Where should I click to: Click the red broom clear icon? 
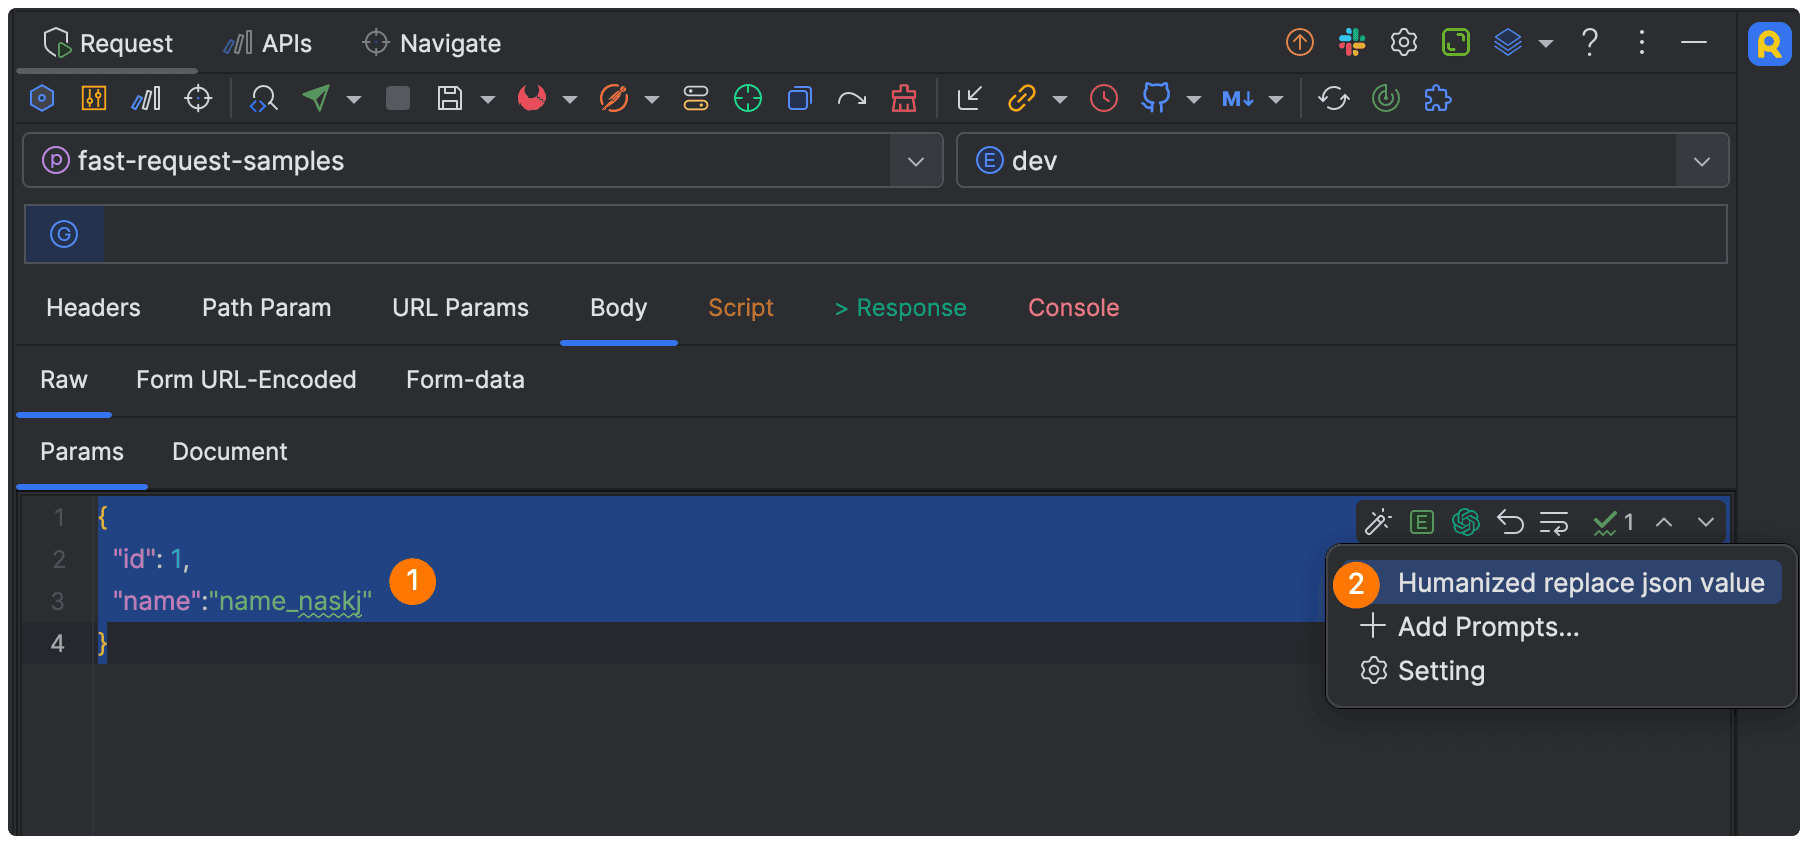(904, 98)
